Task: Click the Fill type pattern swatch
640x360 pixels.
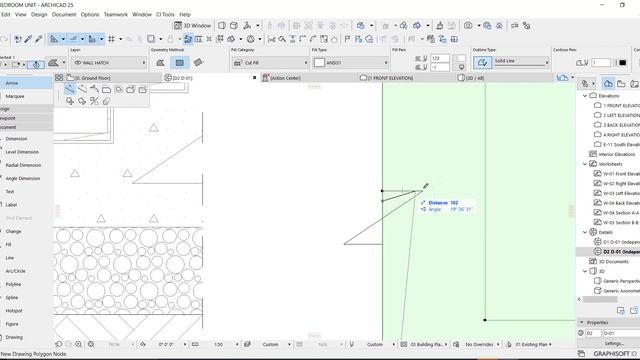Action: (x=319, y=63)
